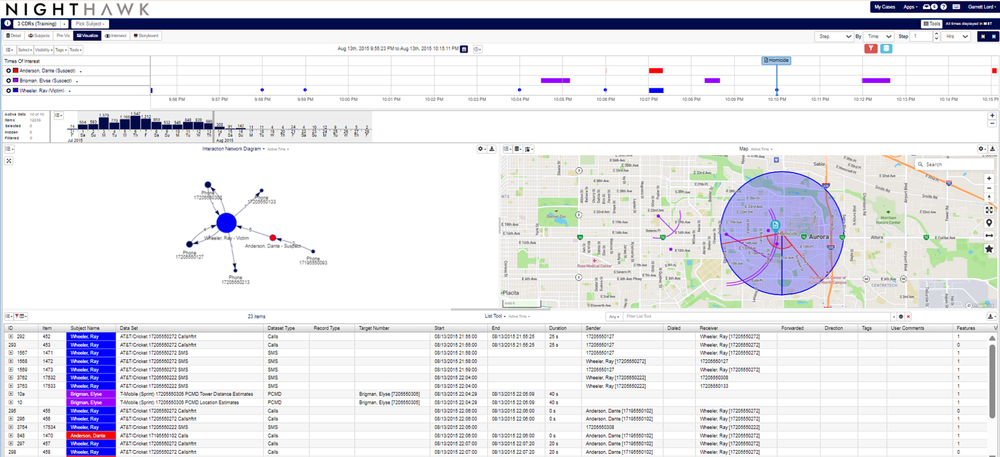Open the Visibility dropdown in toolbar
This screenshot has height=457, width=1000.
pos(43,49)
